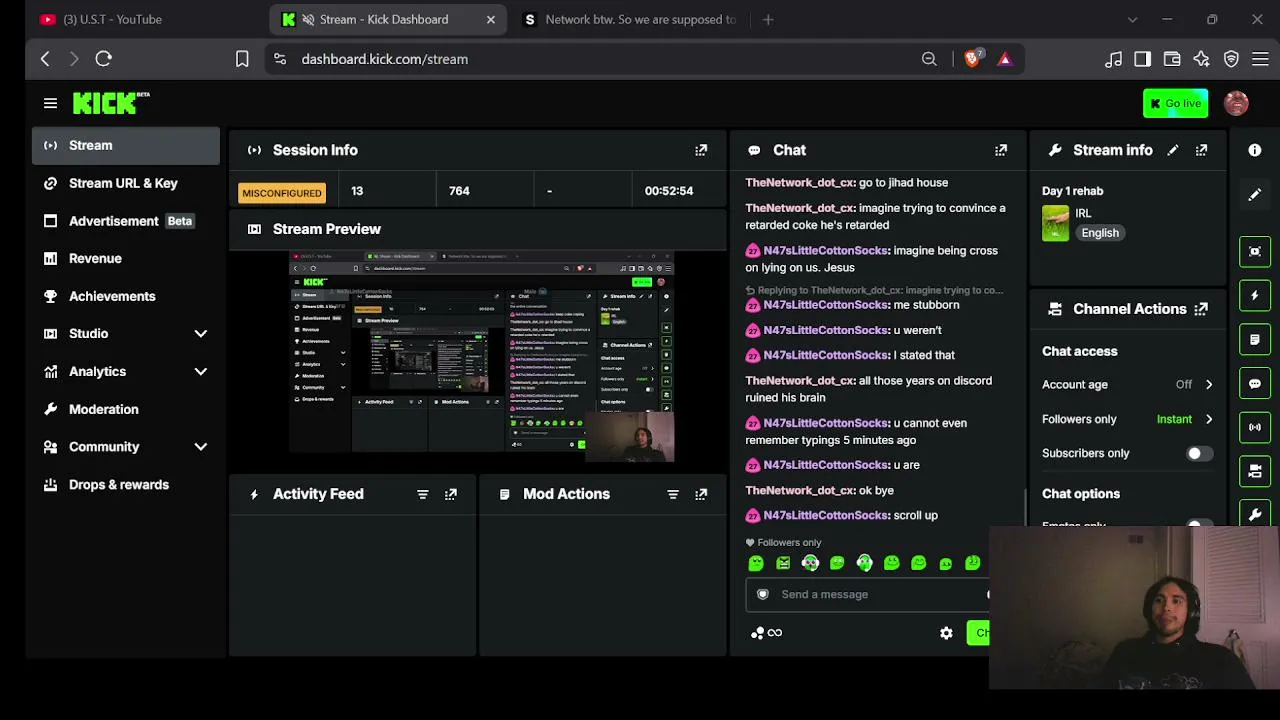Pop out the Stream info panel
1280x720 pixels.
[1201, 150]
